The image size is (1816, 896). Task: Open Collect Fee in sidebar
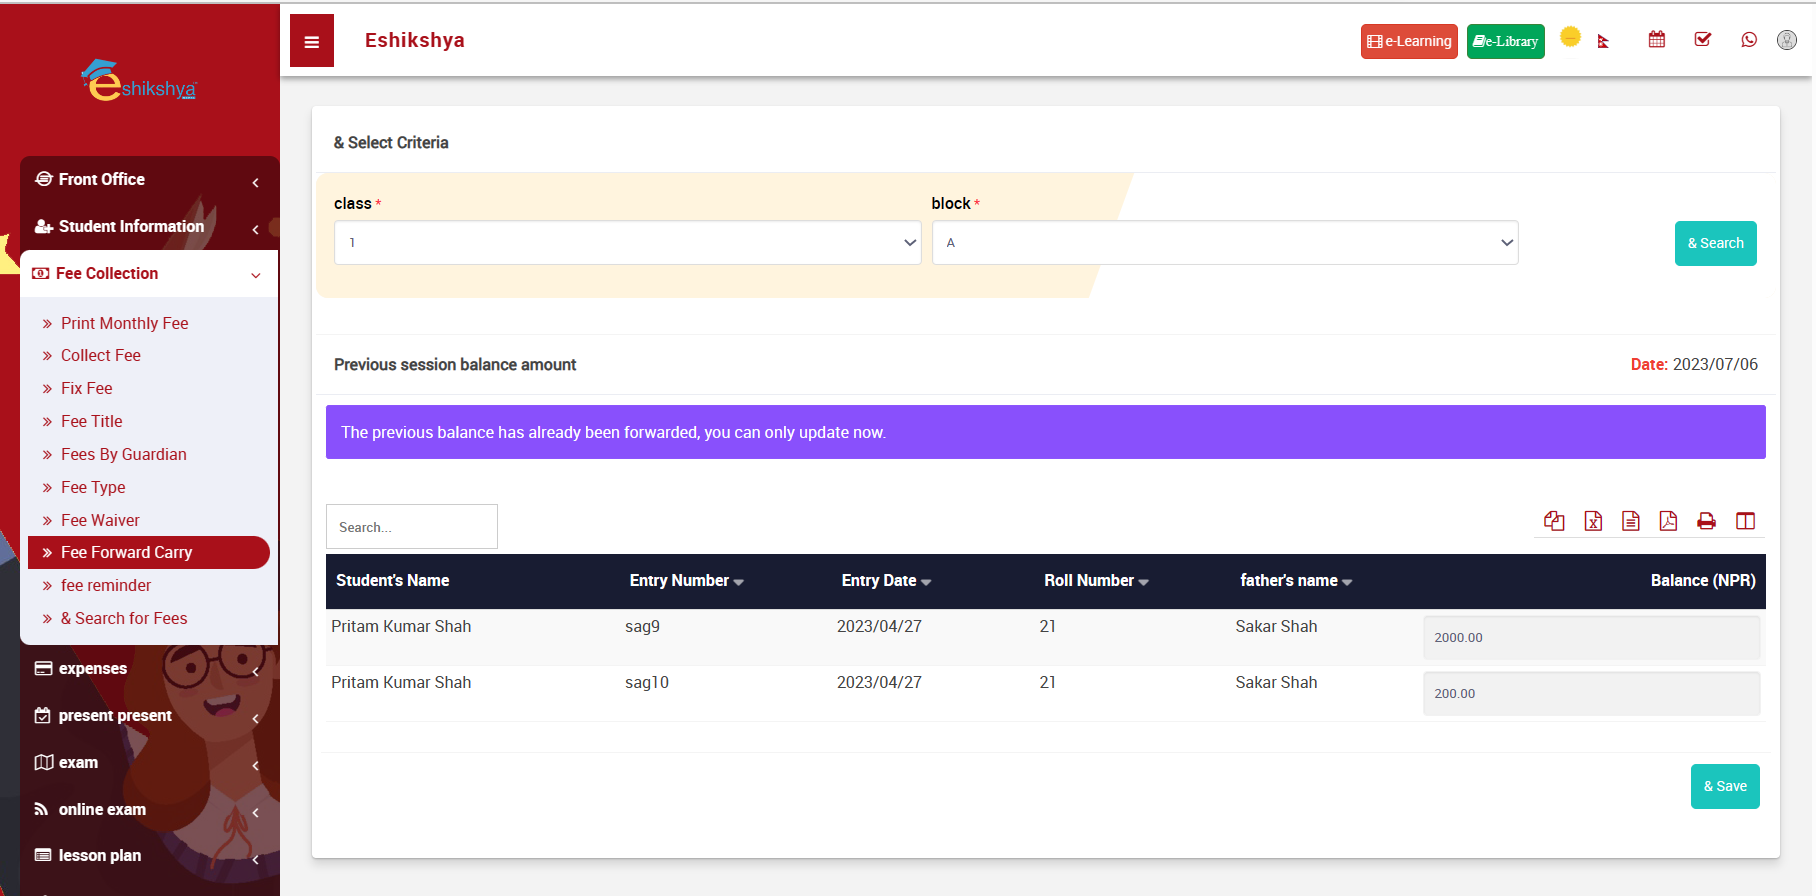point(101,356)
